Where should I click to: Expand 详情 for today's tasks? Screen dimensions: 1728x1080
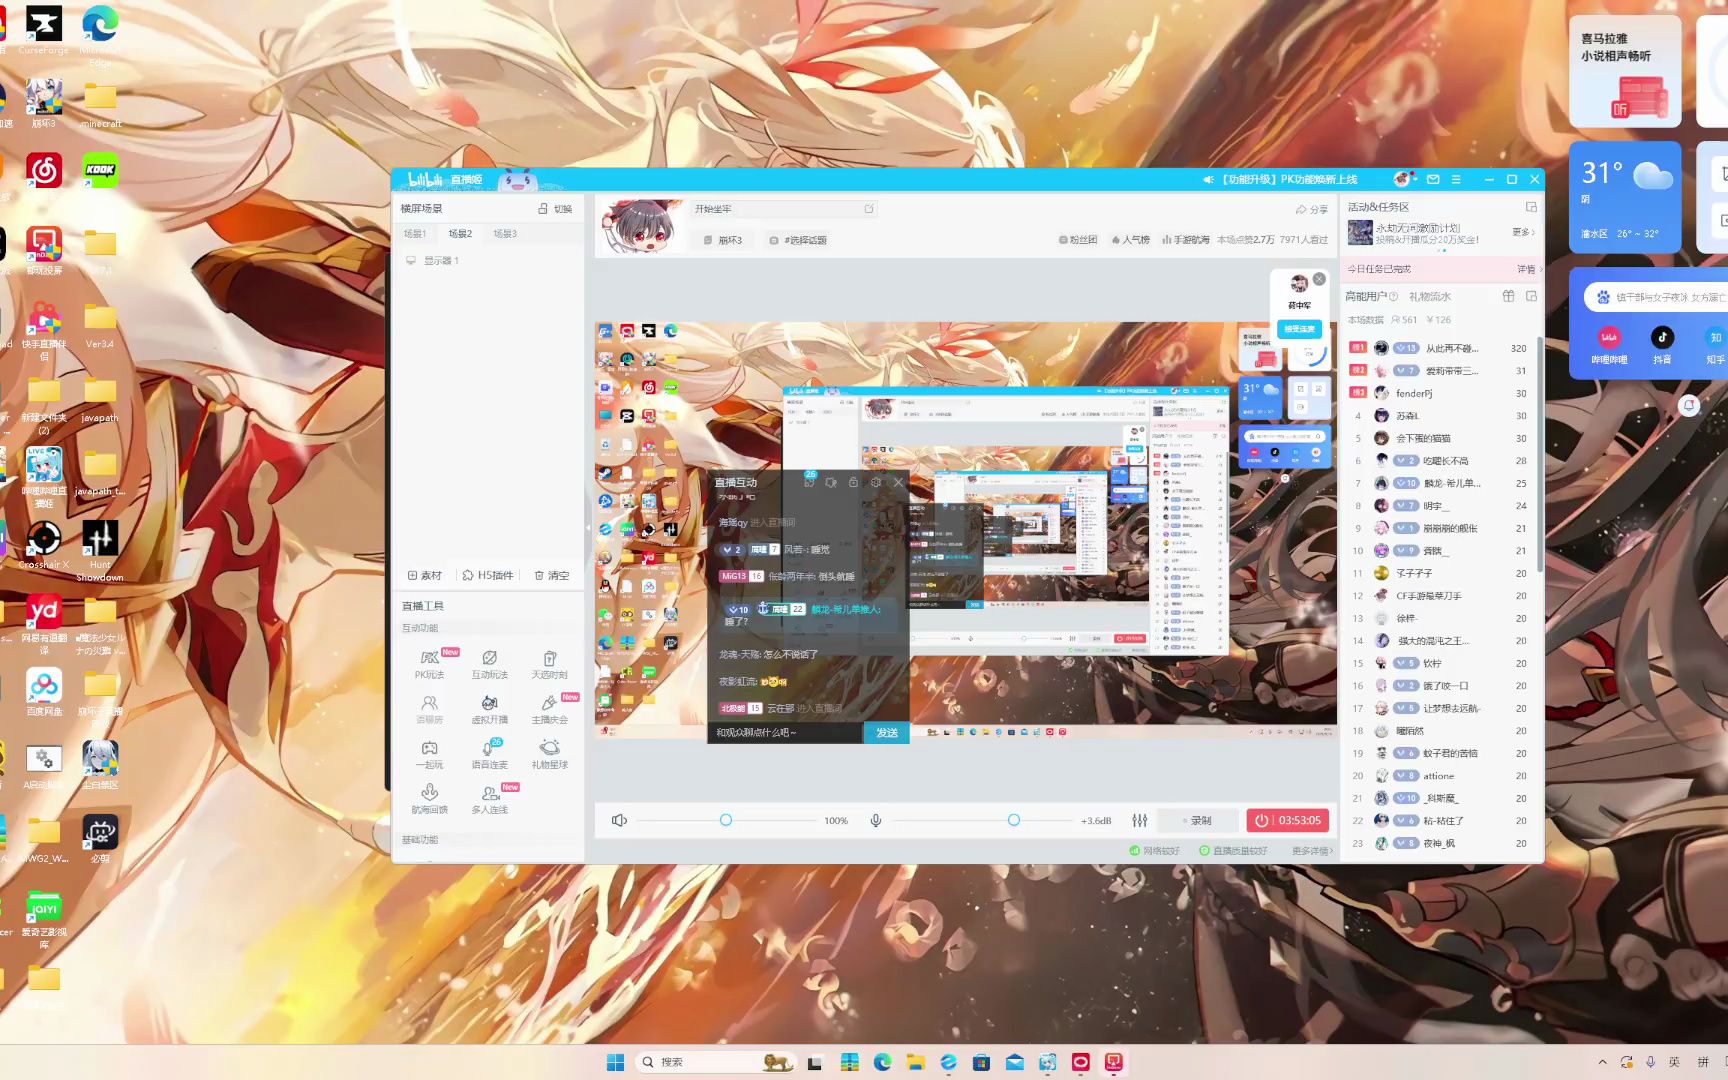[x=1529, y=269]
